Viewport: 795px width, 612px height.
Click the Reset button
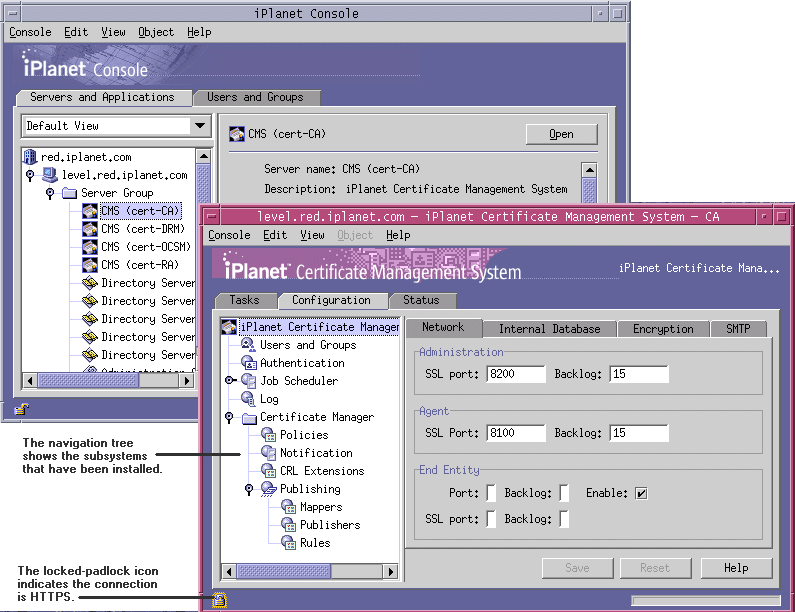655,568
